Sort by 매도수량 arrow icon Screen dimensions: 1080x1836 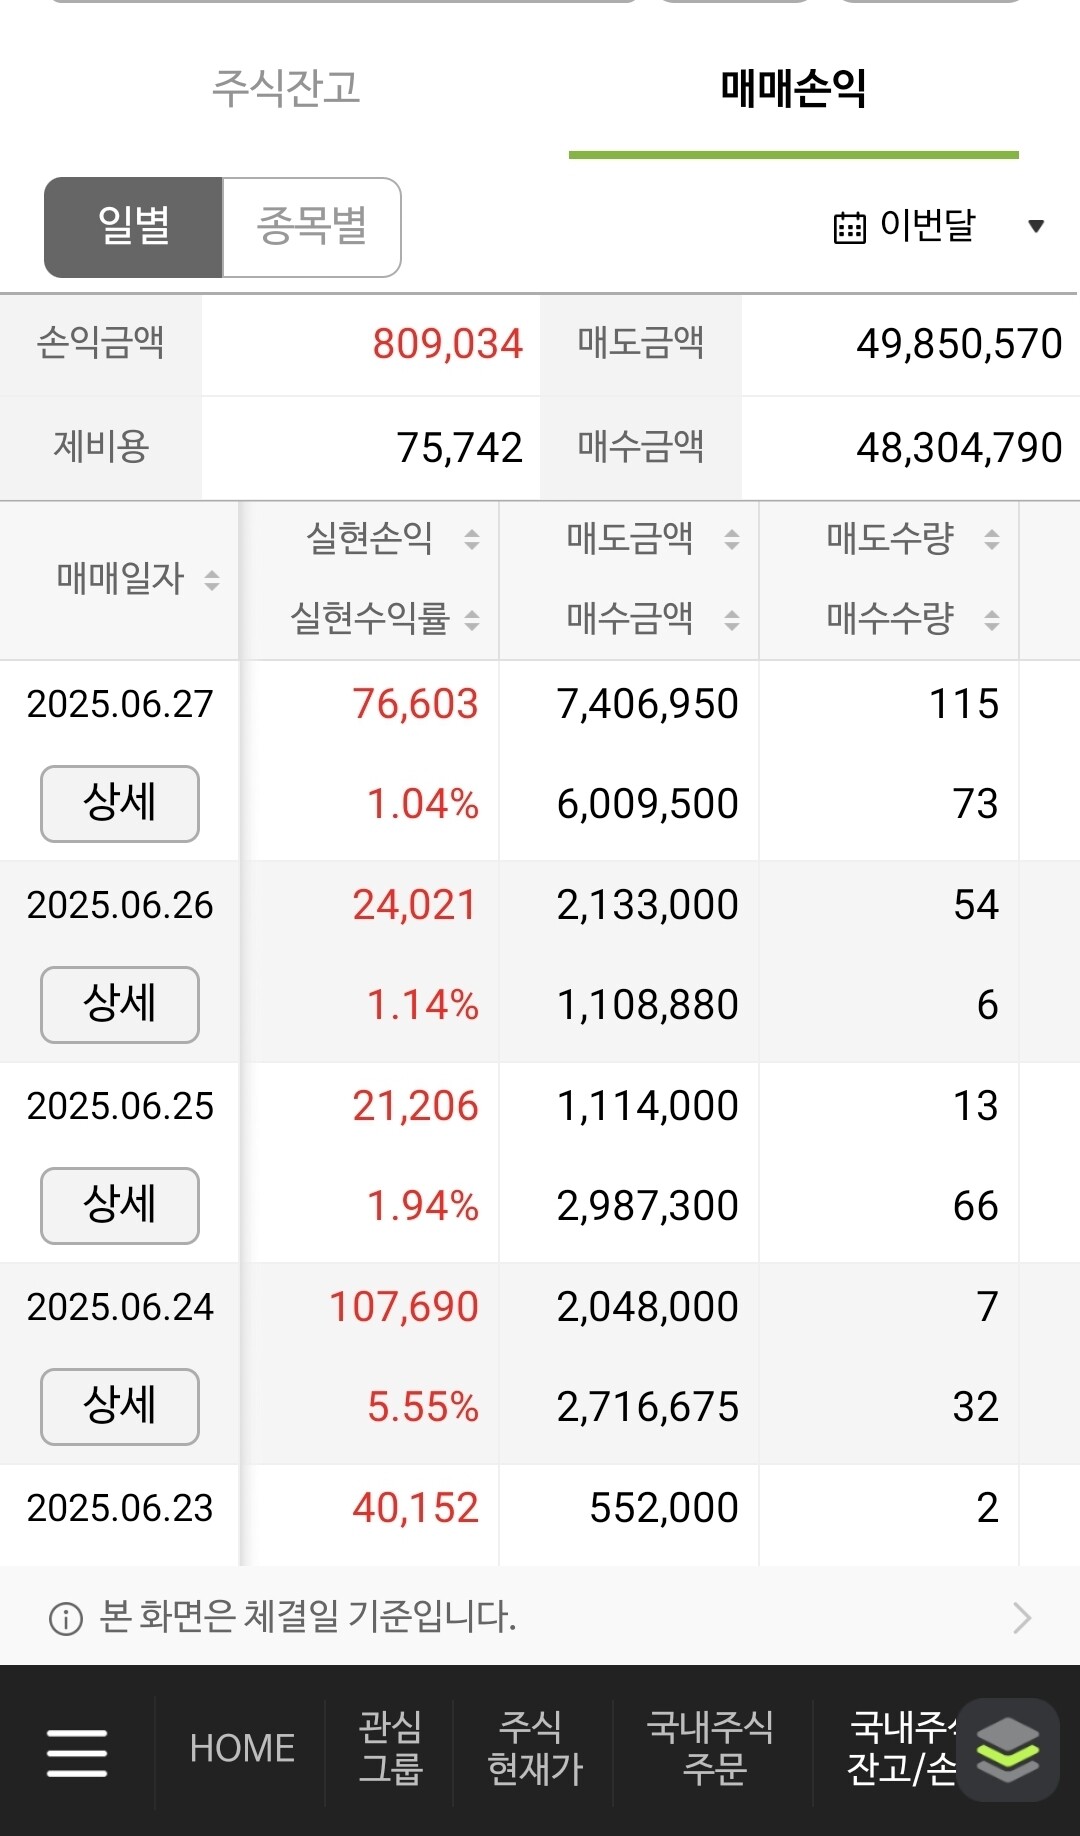tap(992, 540)
